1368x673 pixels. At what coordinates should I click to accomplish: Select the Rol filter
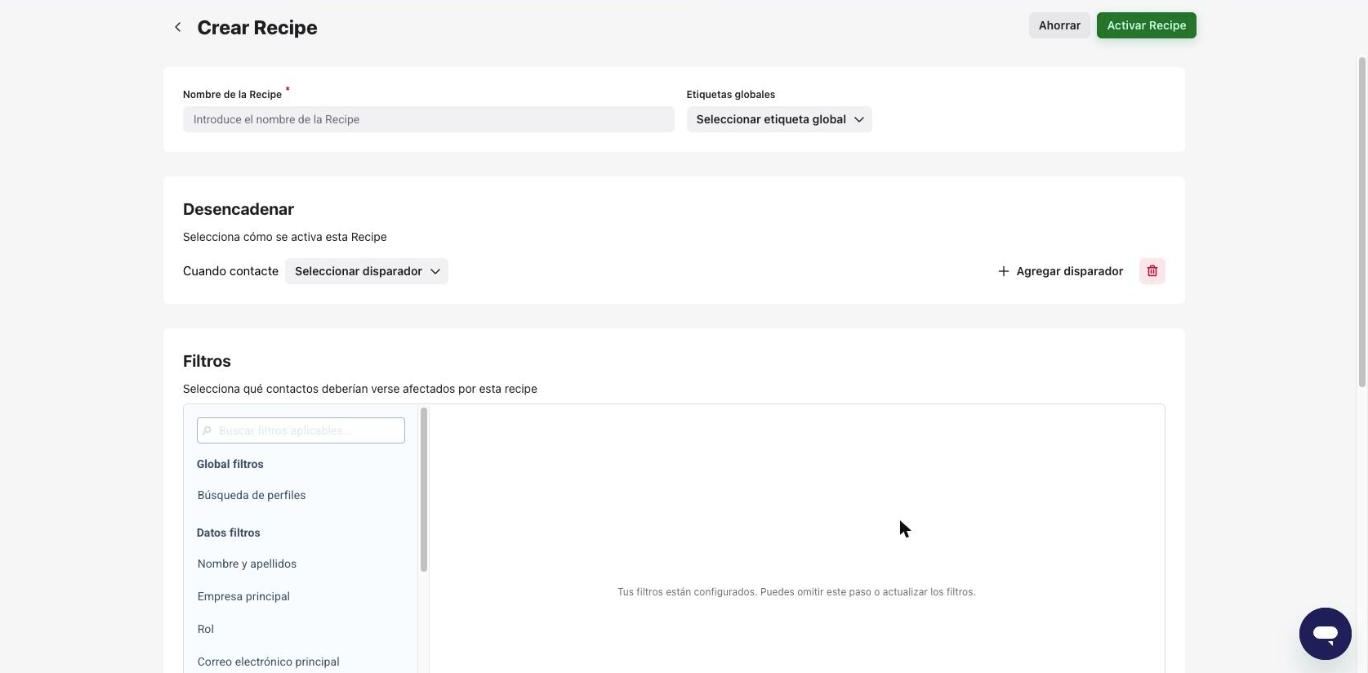(x=205, y=629)
